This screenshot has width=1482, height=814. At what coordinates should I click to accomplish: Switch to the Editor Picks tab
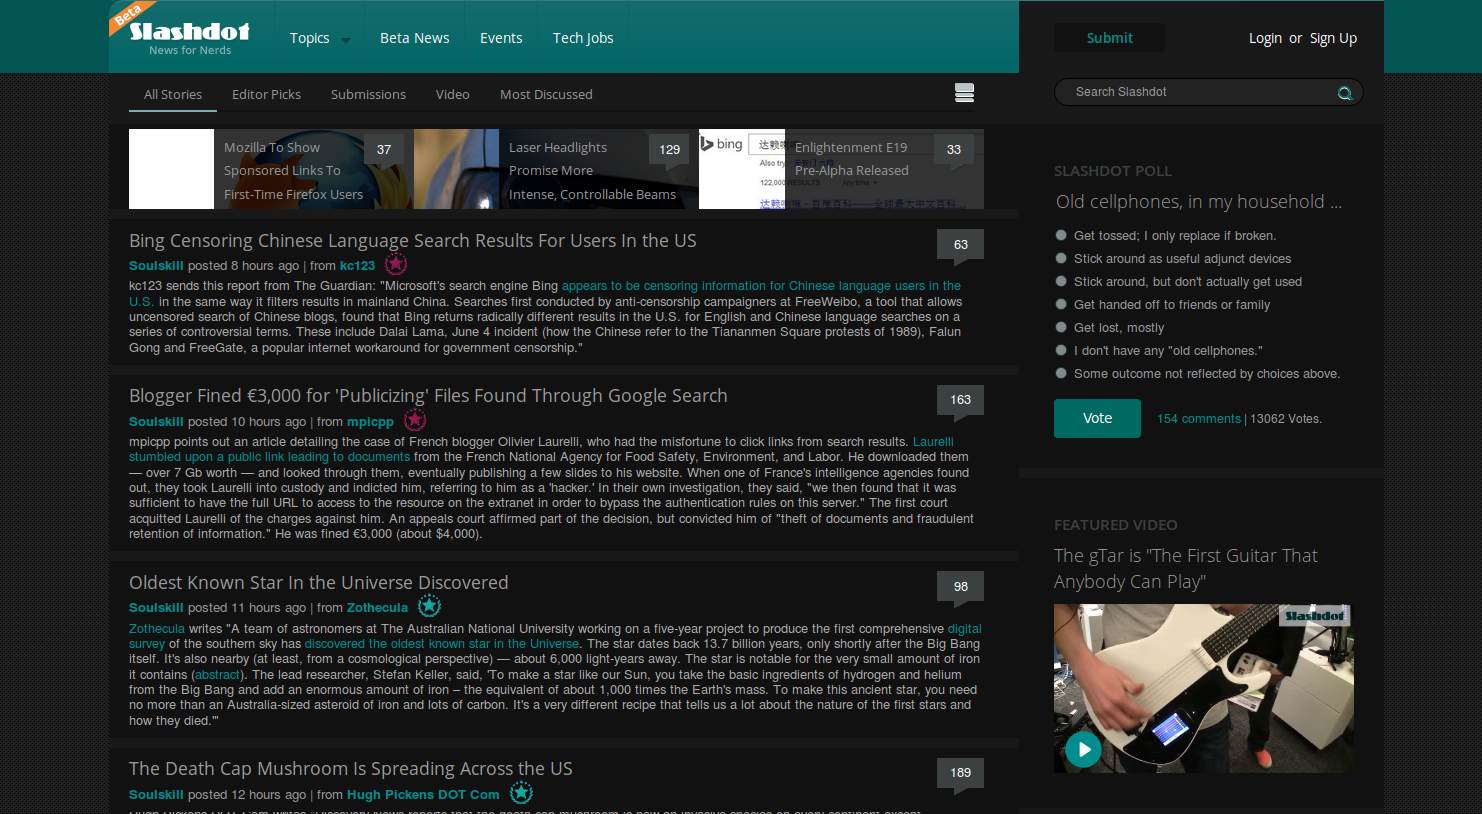pyautogui.click(x=266, y=94)
